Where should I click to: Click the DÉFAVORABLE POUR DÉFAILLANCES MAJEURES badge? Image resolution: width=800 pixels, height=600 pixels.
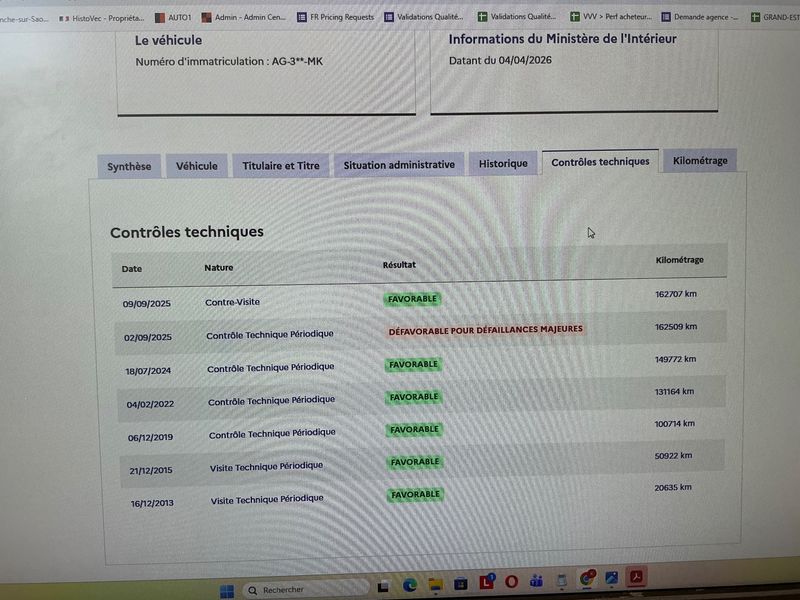point(485,330)
